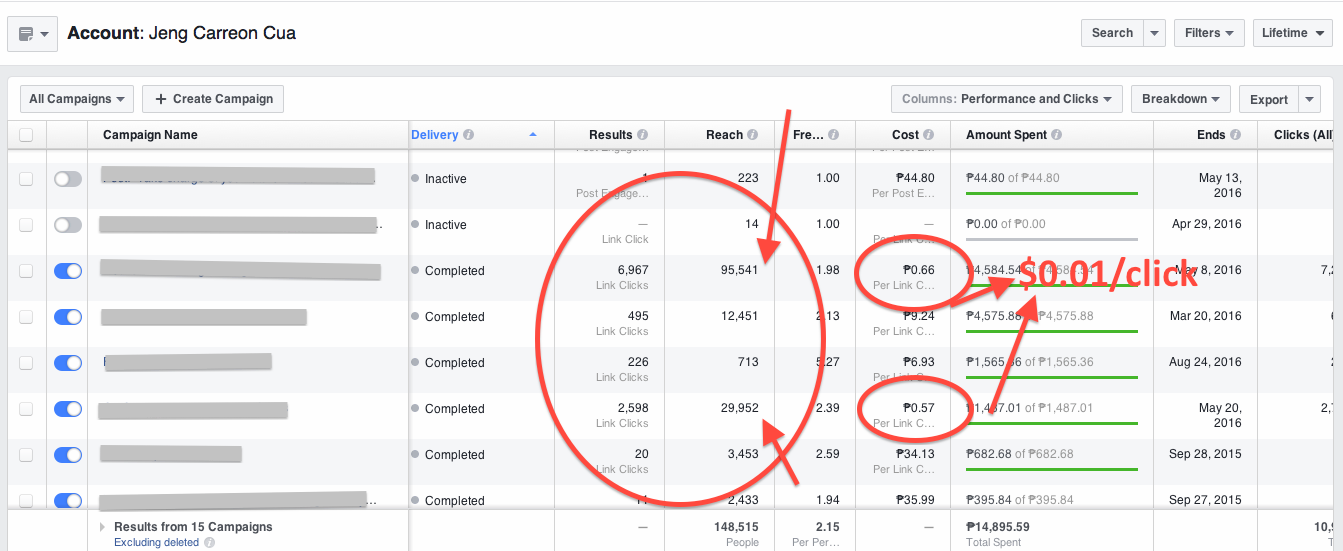This screenshot has height=551, width=1343.
Task: Click the arrow next to the Search button
Action: 1154,33
